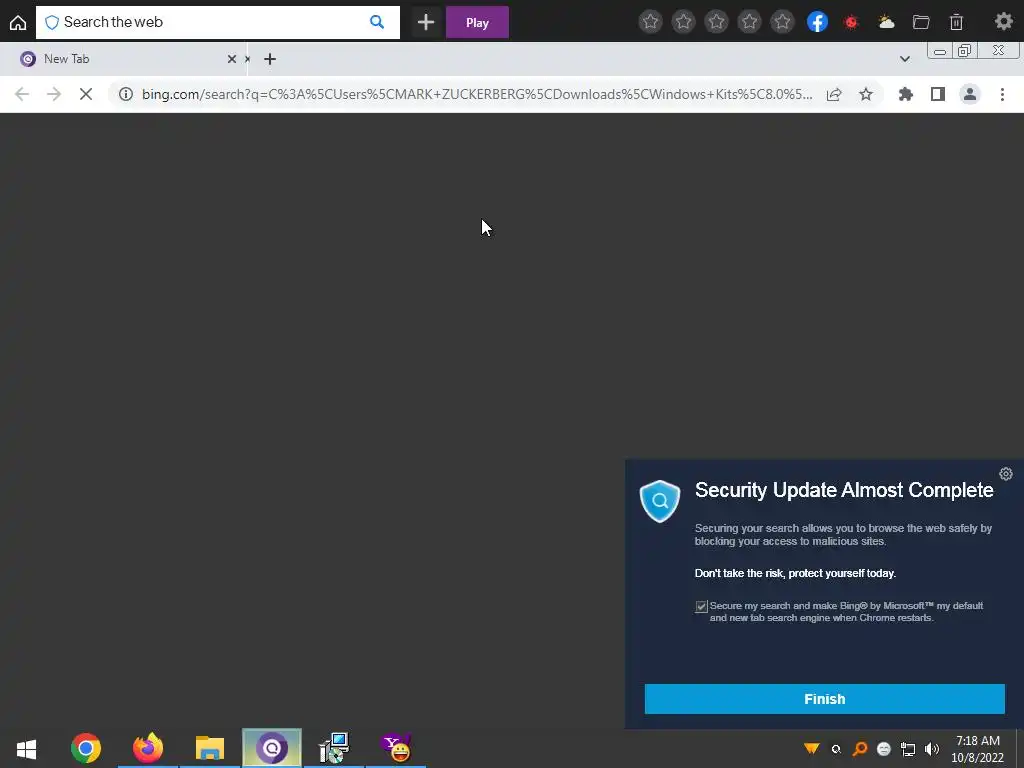This screenshot has height=768, width=1024.
Task: Open the installer setup taskbar icon
Action: click(334, 748)
